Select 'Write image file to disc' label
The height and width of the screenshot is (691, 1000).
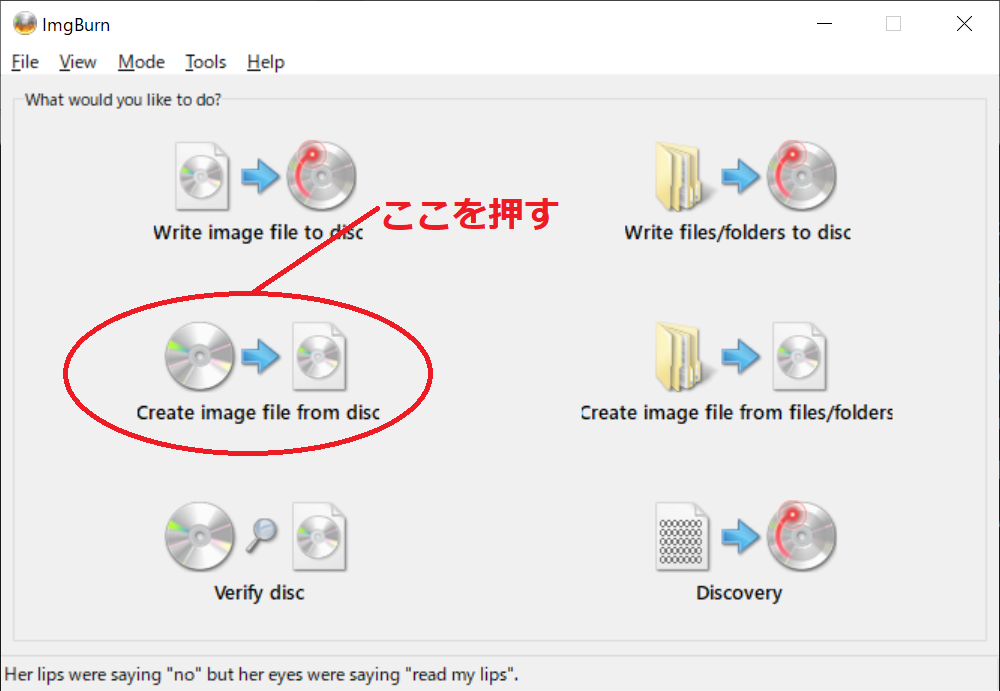pyautogui.click(x=258, y=232)
